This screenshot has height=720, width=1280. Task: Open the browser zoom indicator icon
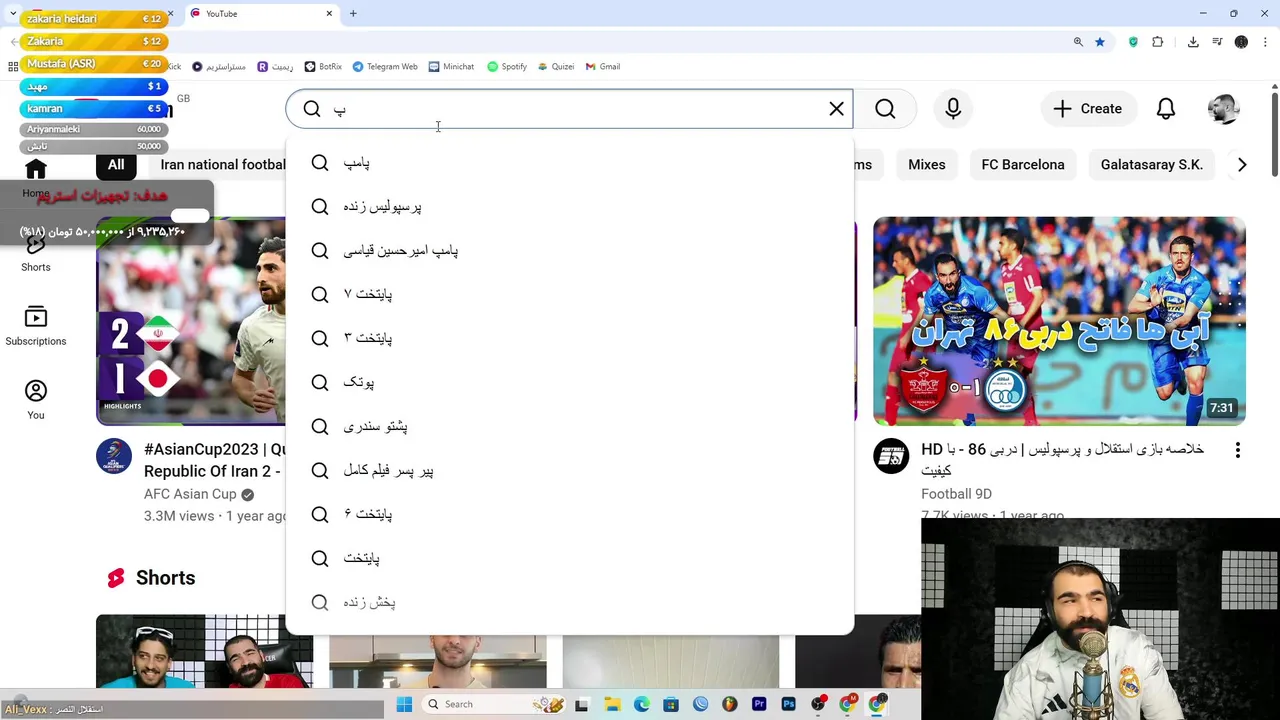[1078, 42]
